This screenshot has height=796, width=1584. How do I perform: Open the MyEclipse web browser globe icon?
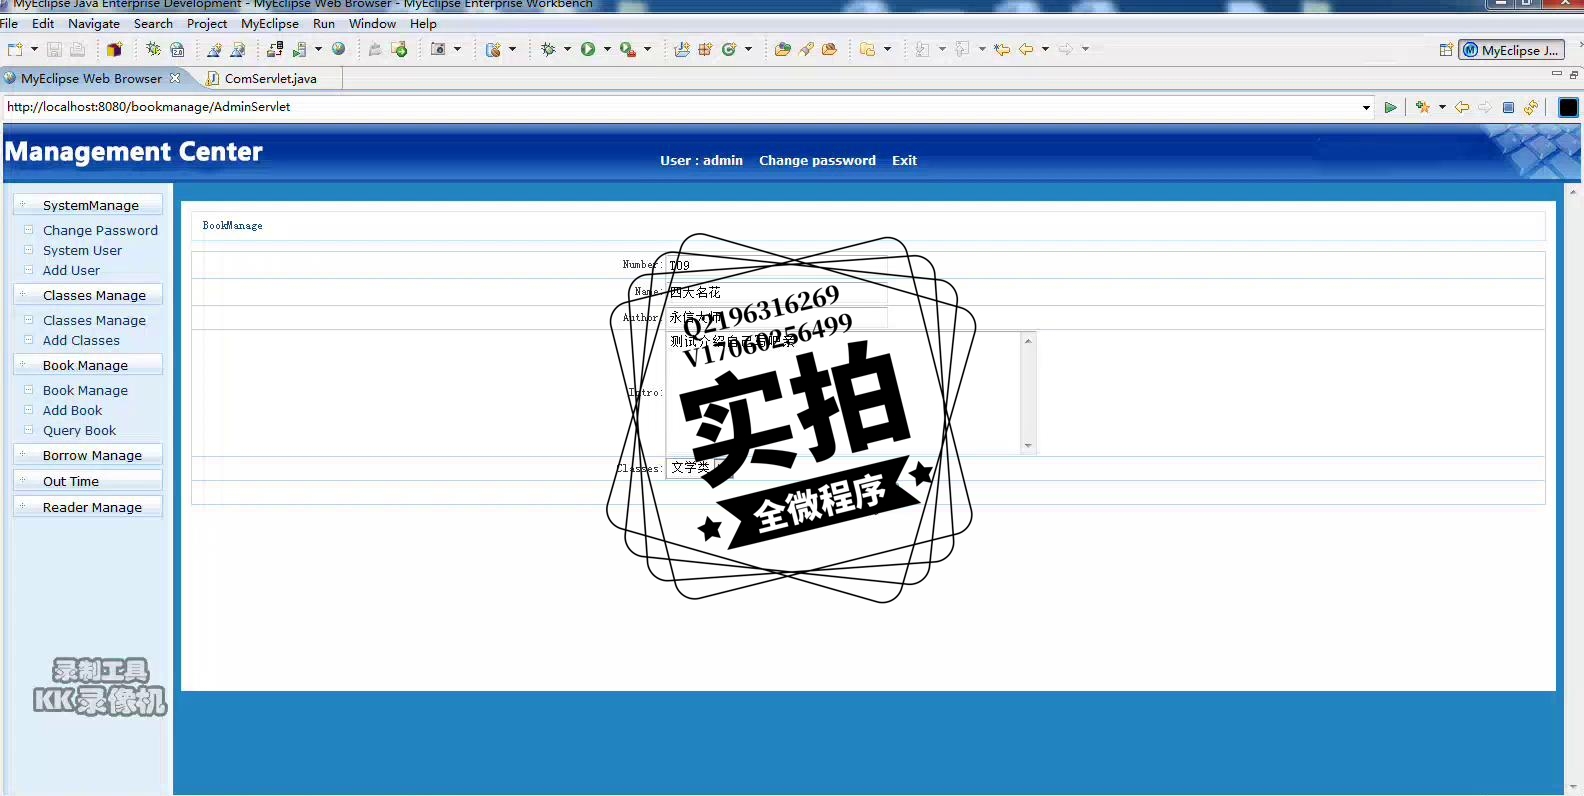click(339, 49)
